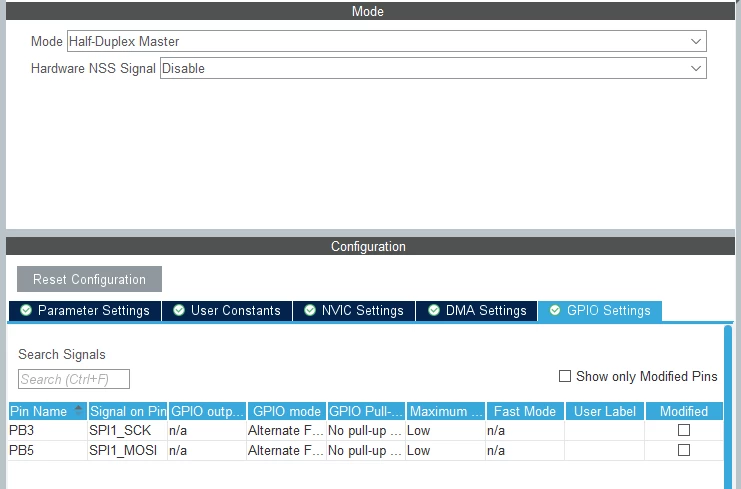741x489 pixels.
Task: Enable Show only Modified Pins
Action: click(565, 376)
